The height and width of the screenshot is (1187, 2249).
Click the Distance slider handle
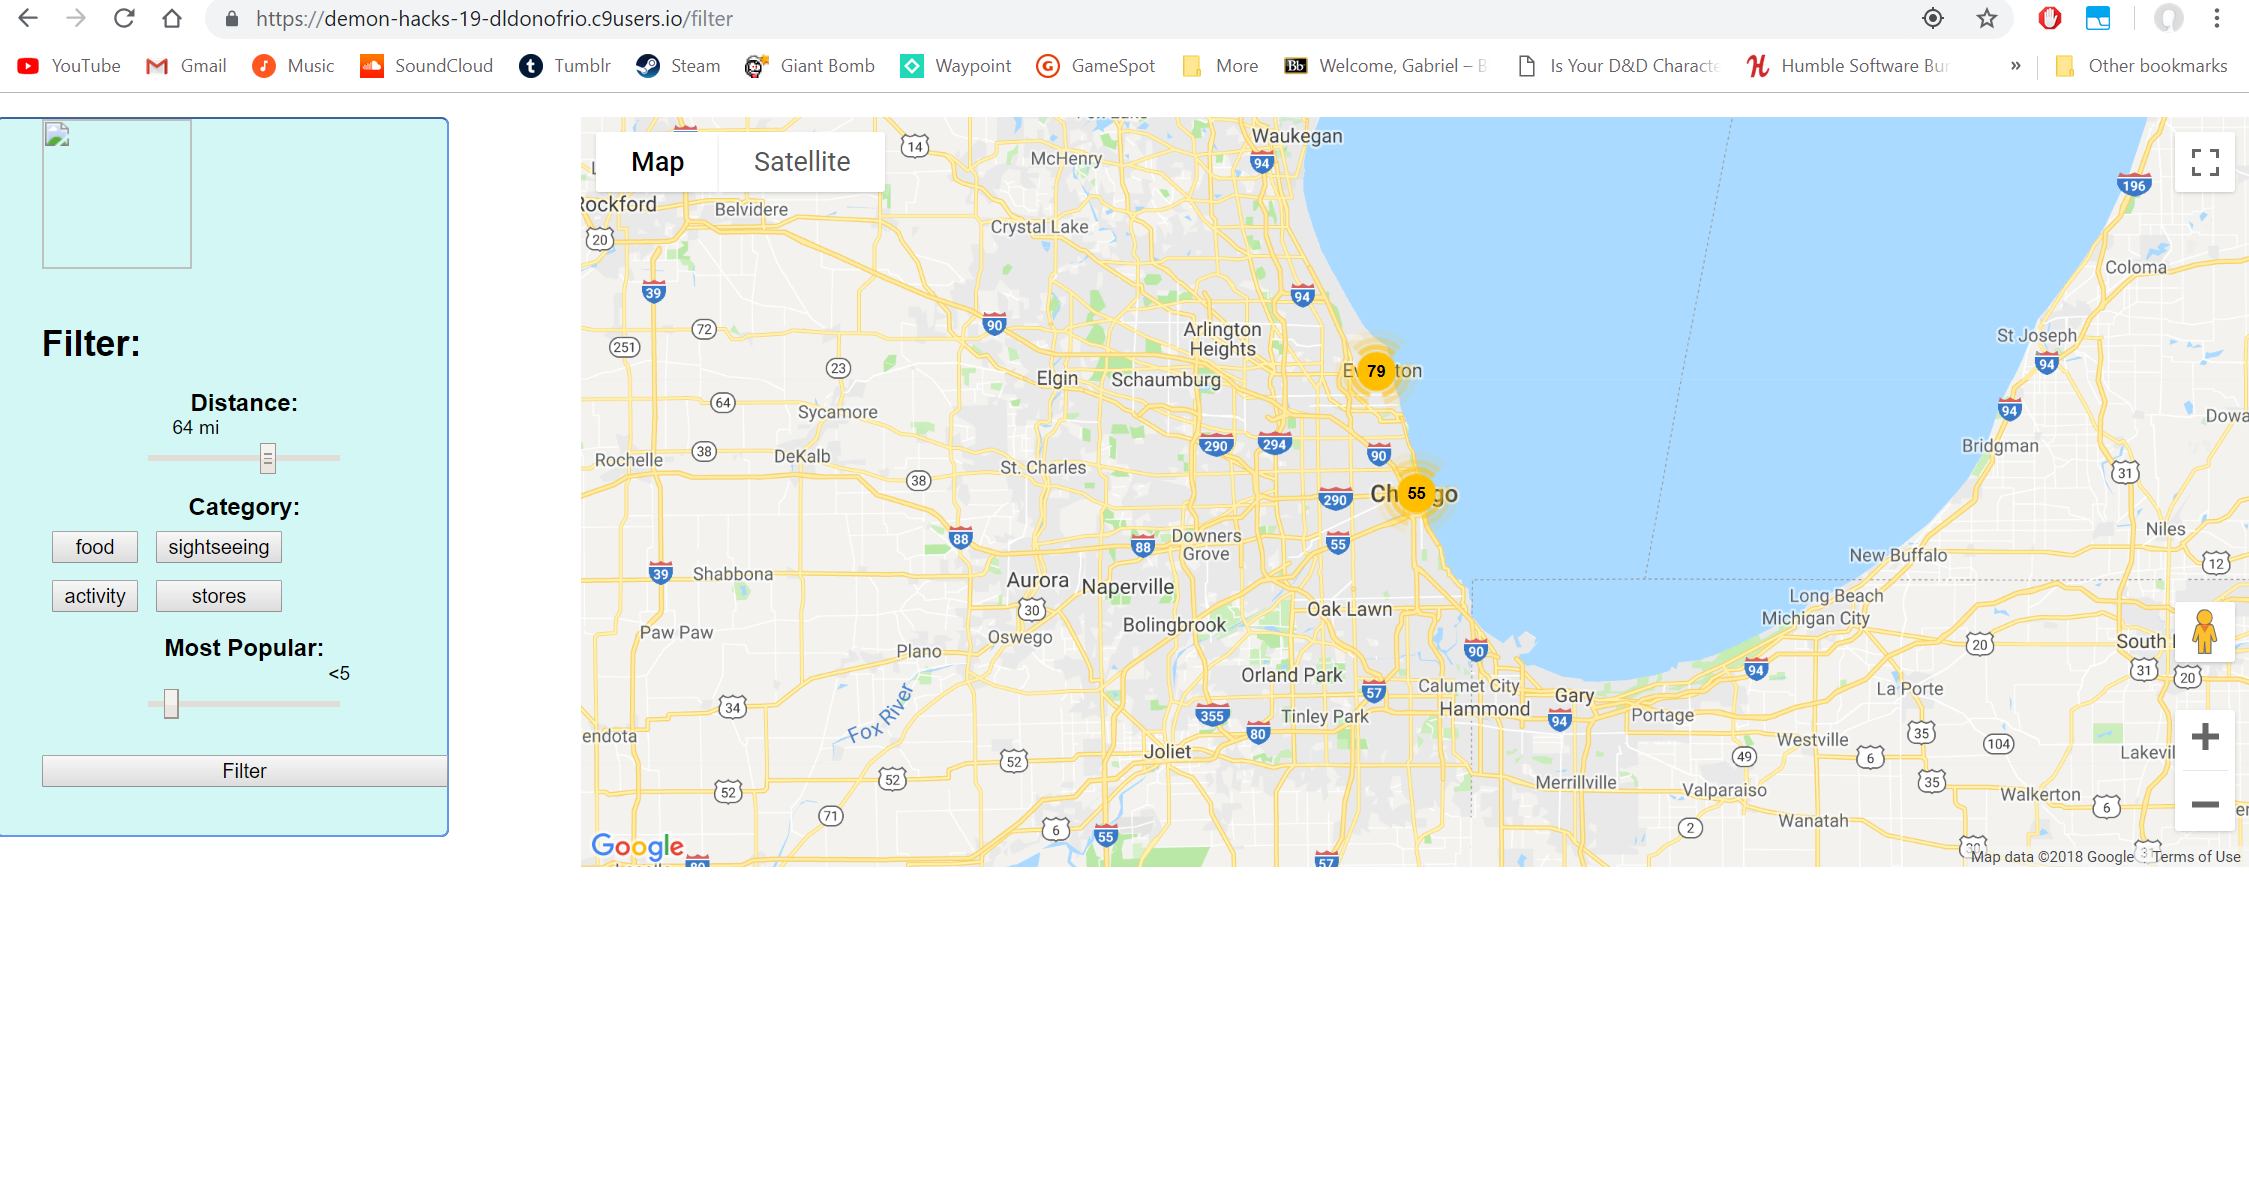pos(267,458)
